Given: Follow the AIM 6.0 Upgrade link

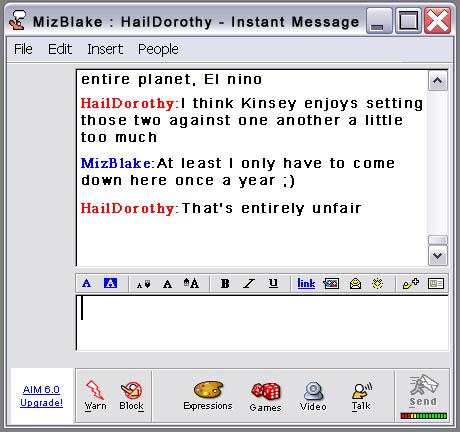Looking at the screenshot, I should [42, 396].
